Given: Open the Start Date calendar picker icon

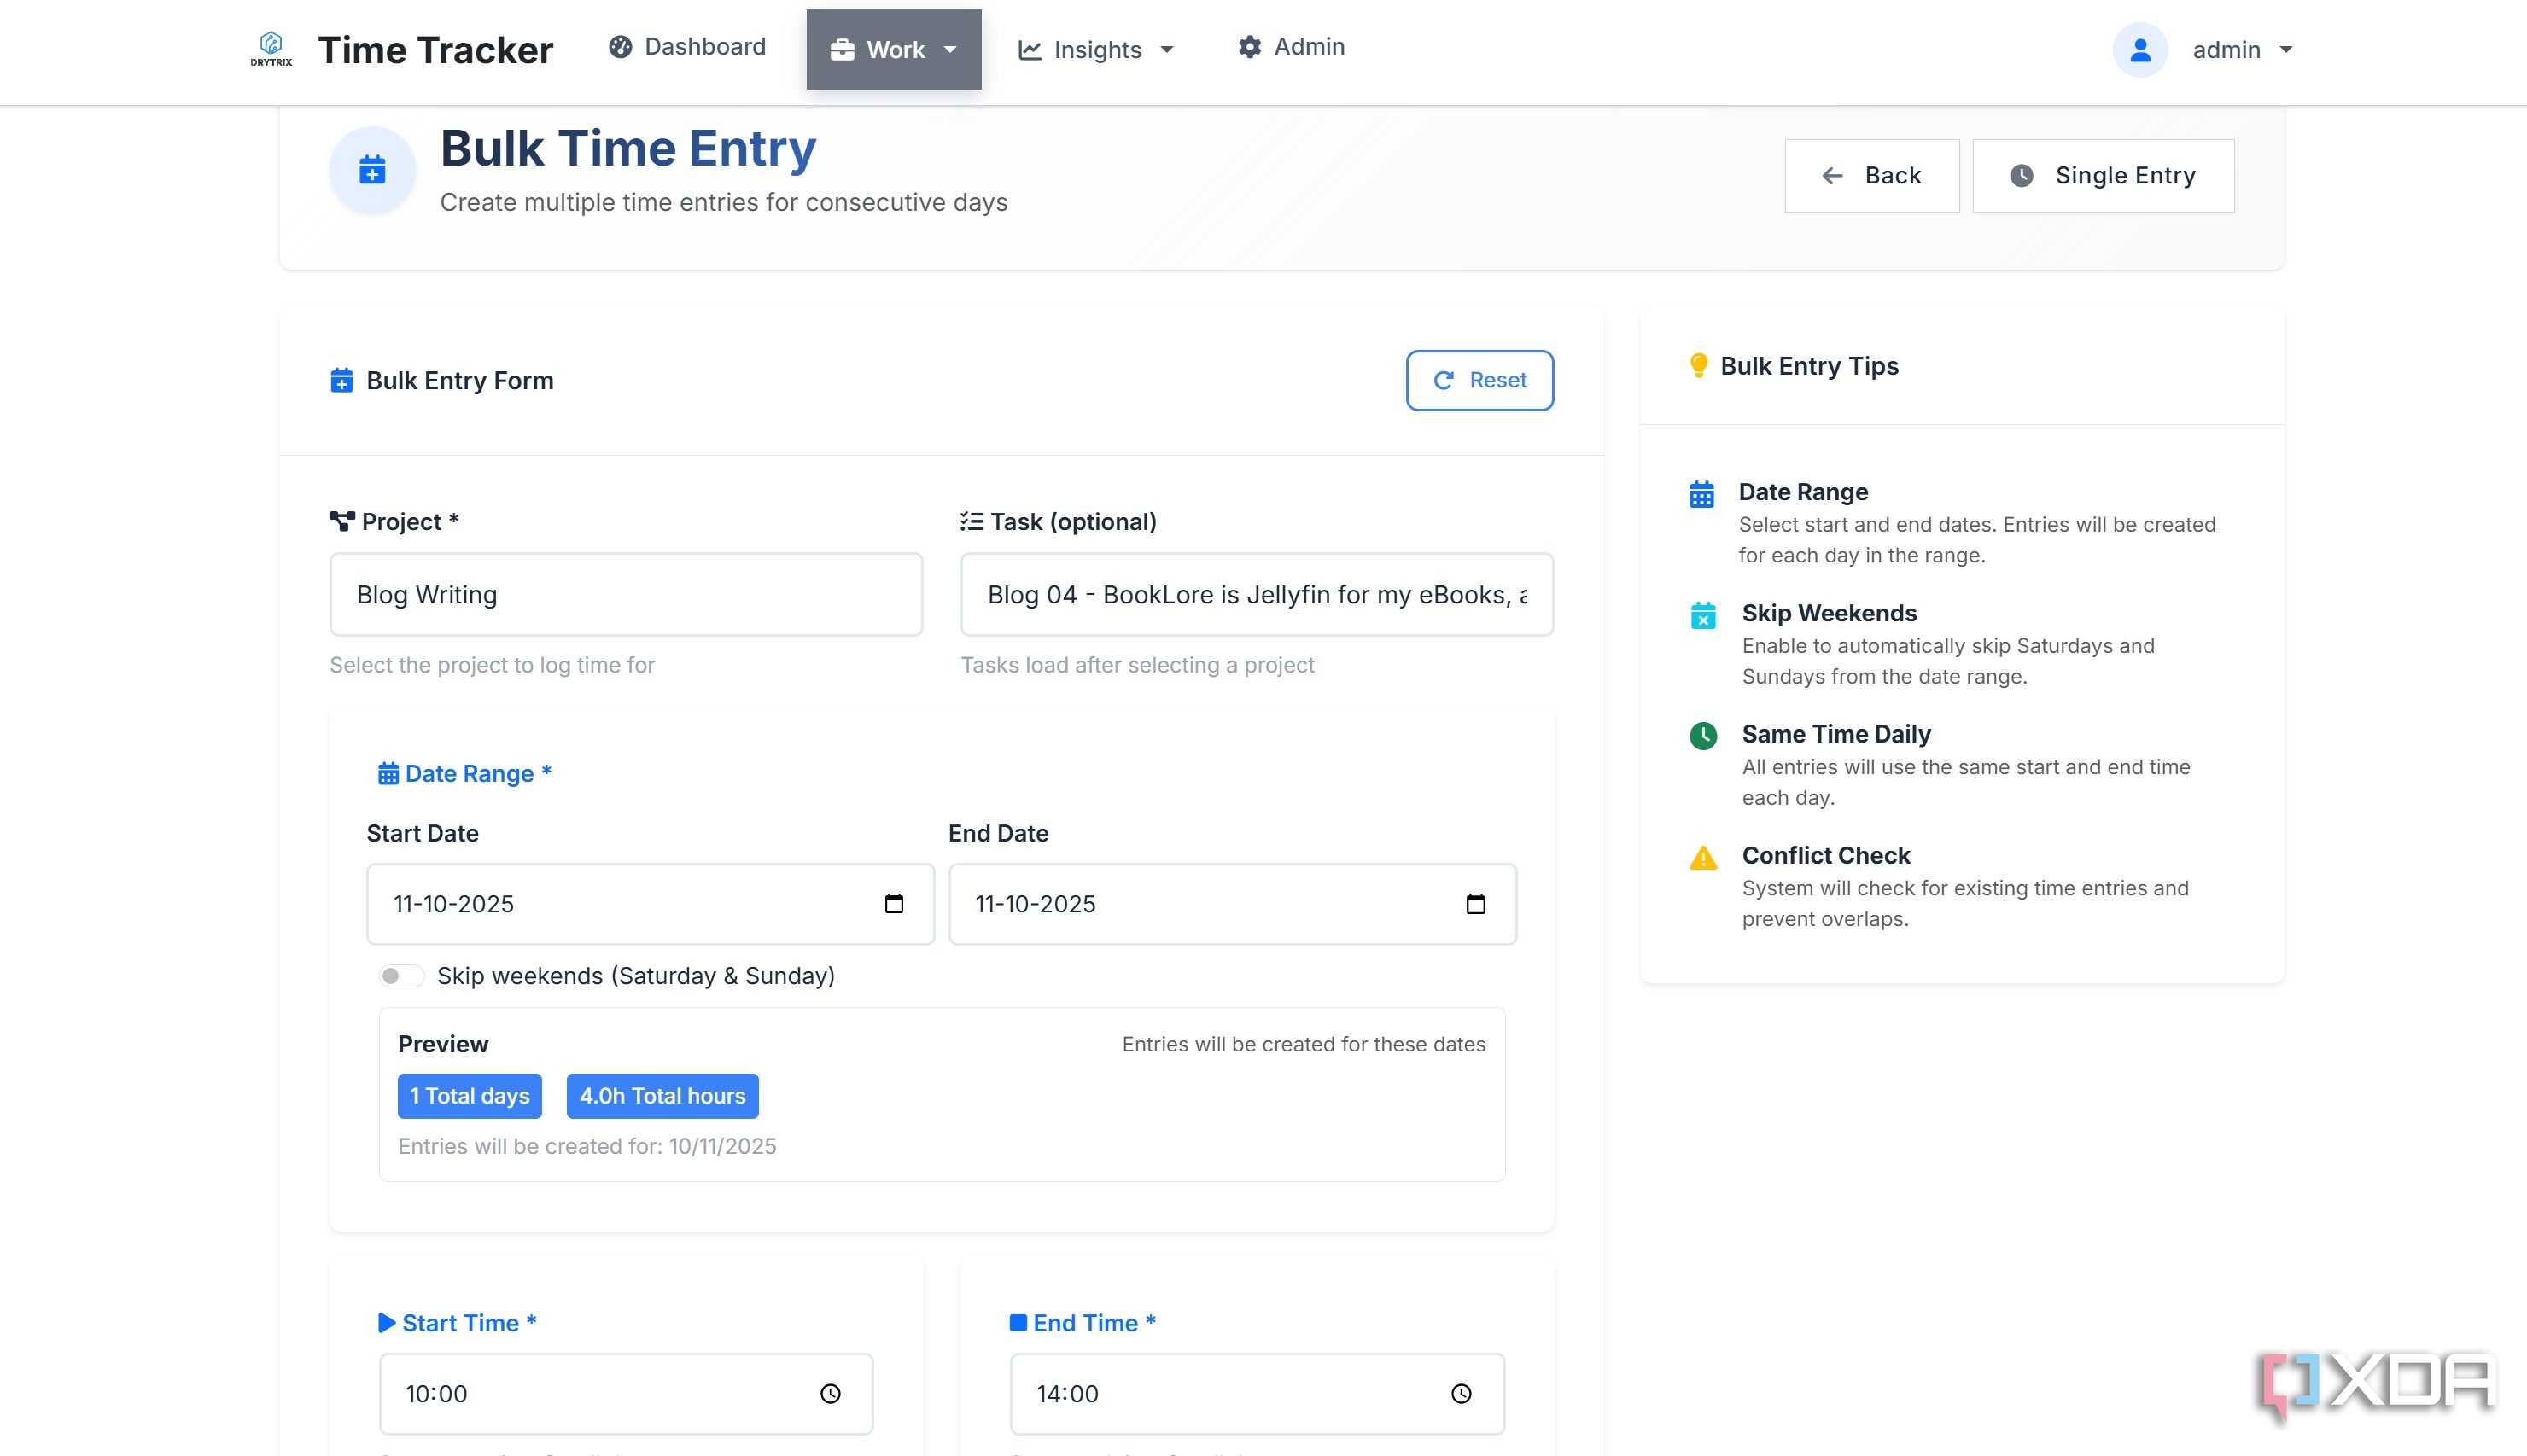Looking at the screenshot, I should click(894, 904).
